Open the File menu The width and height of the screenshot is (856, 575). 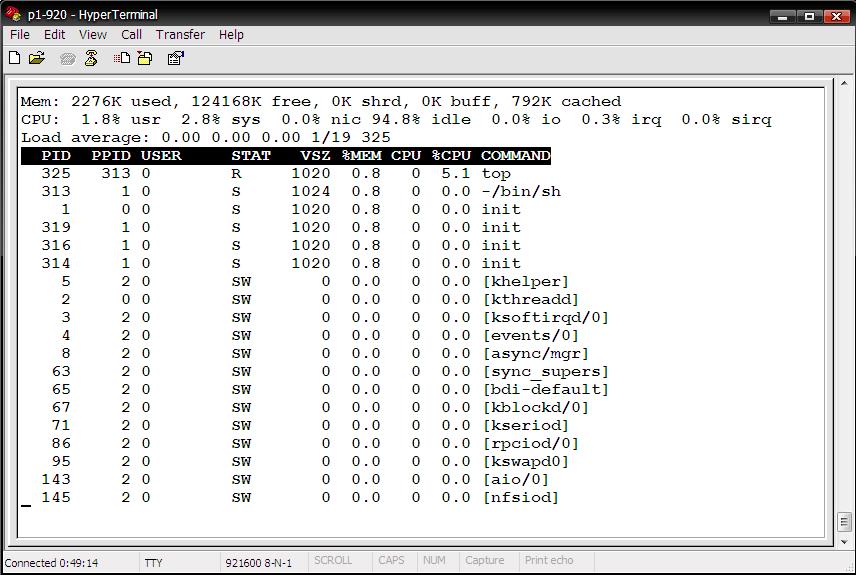pyautogui.click(x=20, y=34)
